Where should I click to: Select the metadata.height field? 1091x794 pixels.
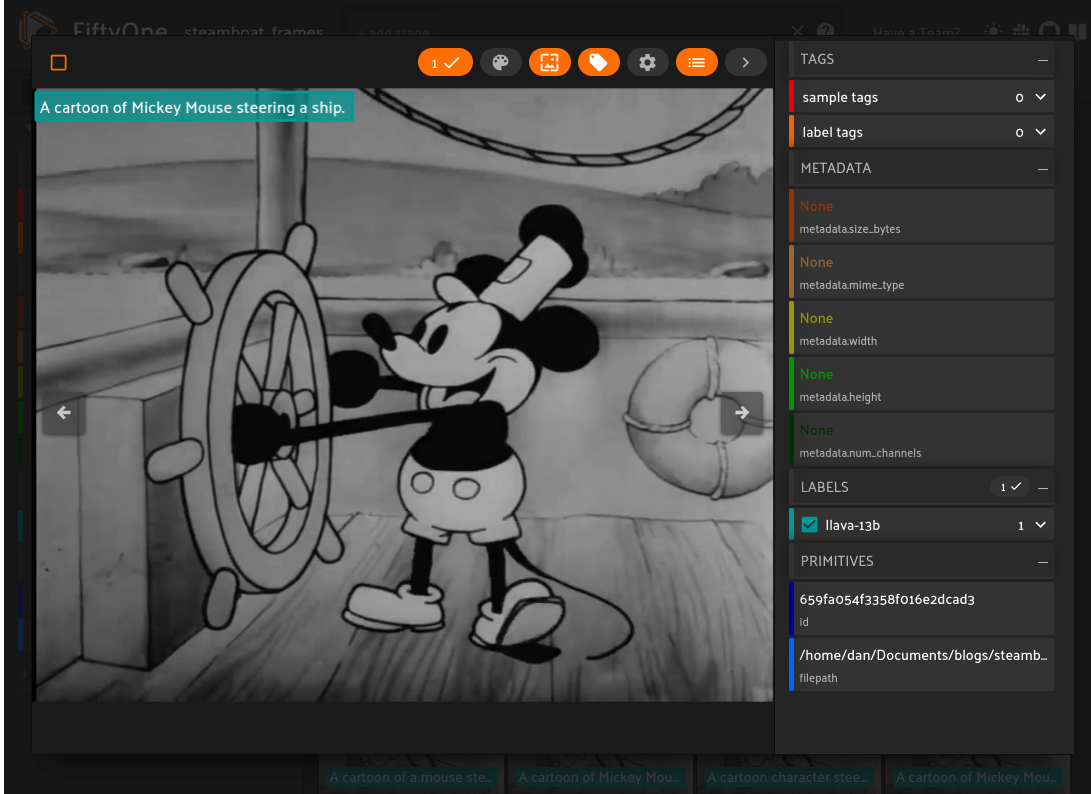point(921,384)
